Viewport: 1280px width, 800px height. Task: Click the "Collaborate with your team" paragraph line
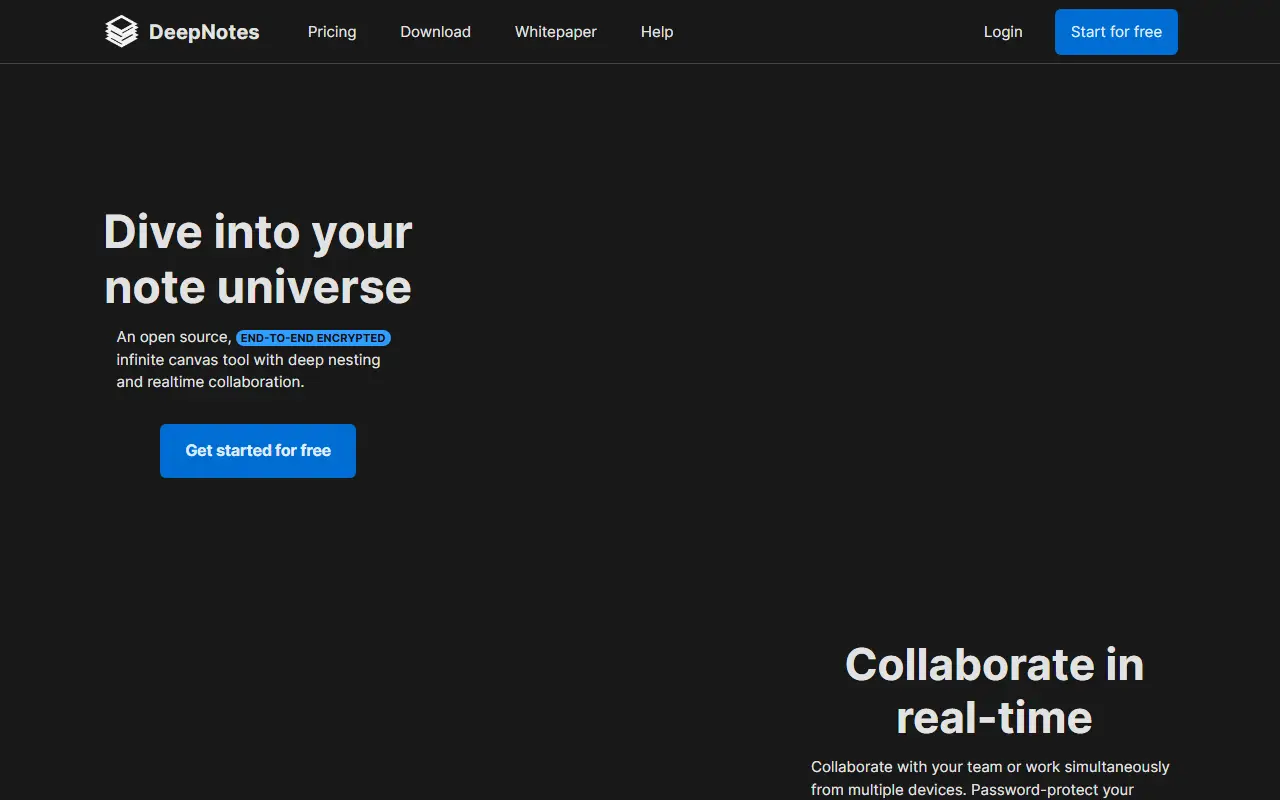990,767
